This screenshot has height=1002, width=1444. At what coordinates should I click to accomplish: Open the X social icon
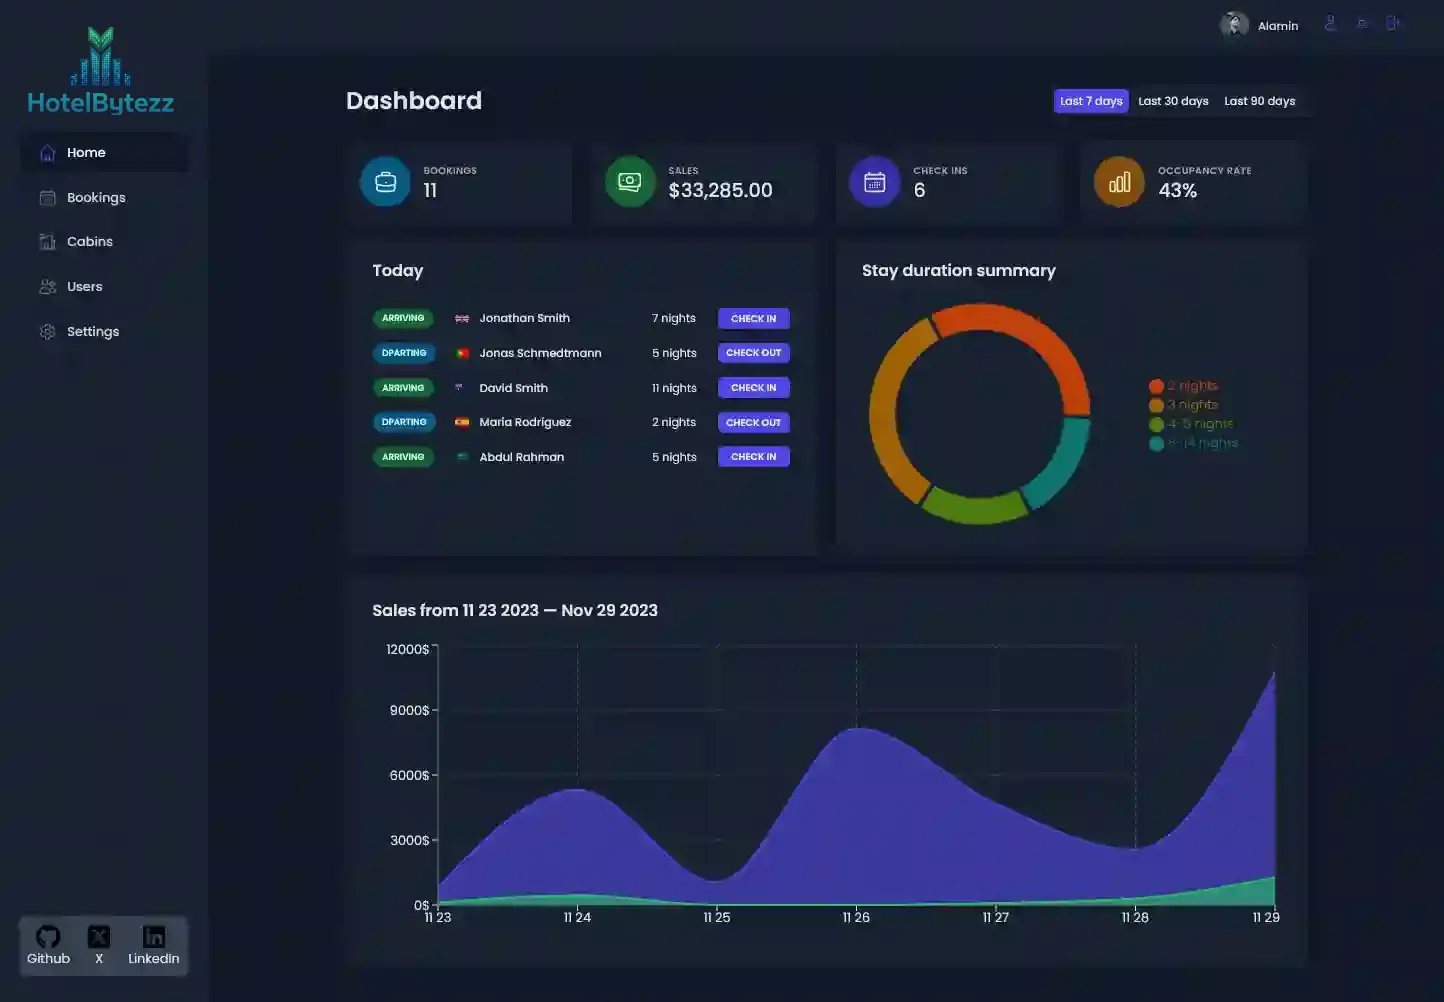(99, 937)
